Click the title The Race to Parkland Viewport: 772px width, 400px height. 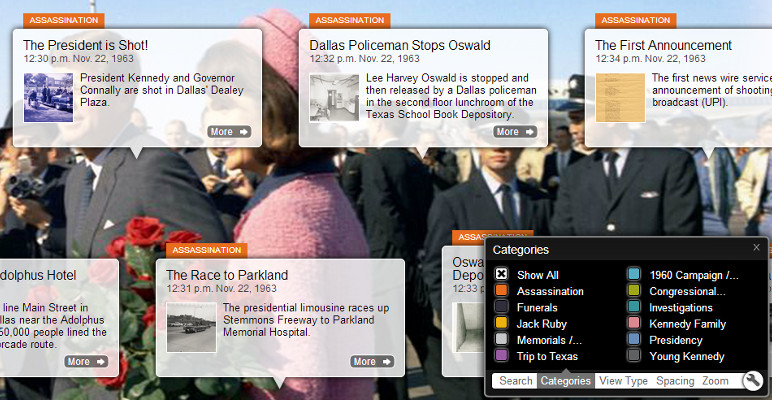(x=227, y=275)
